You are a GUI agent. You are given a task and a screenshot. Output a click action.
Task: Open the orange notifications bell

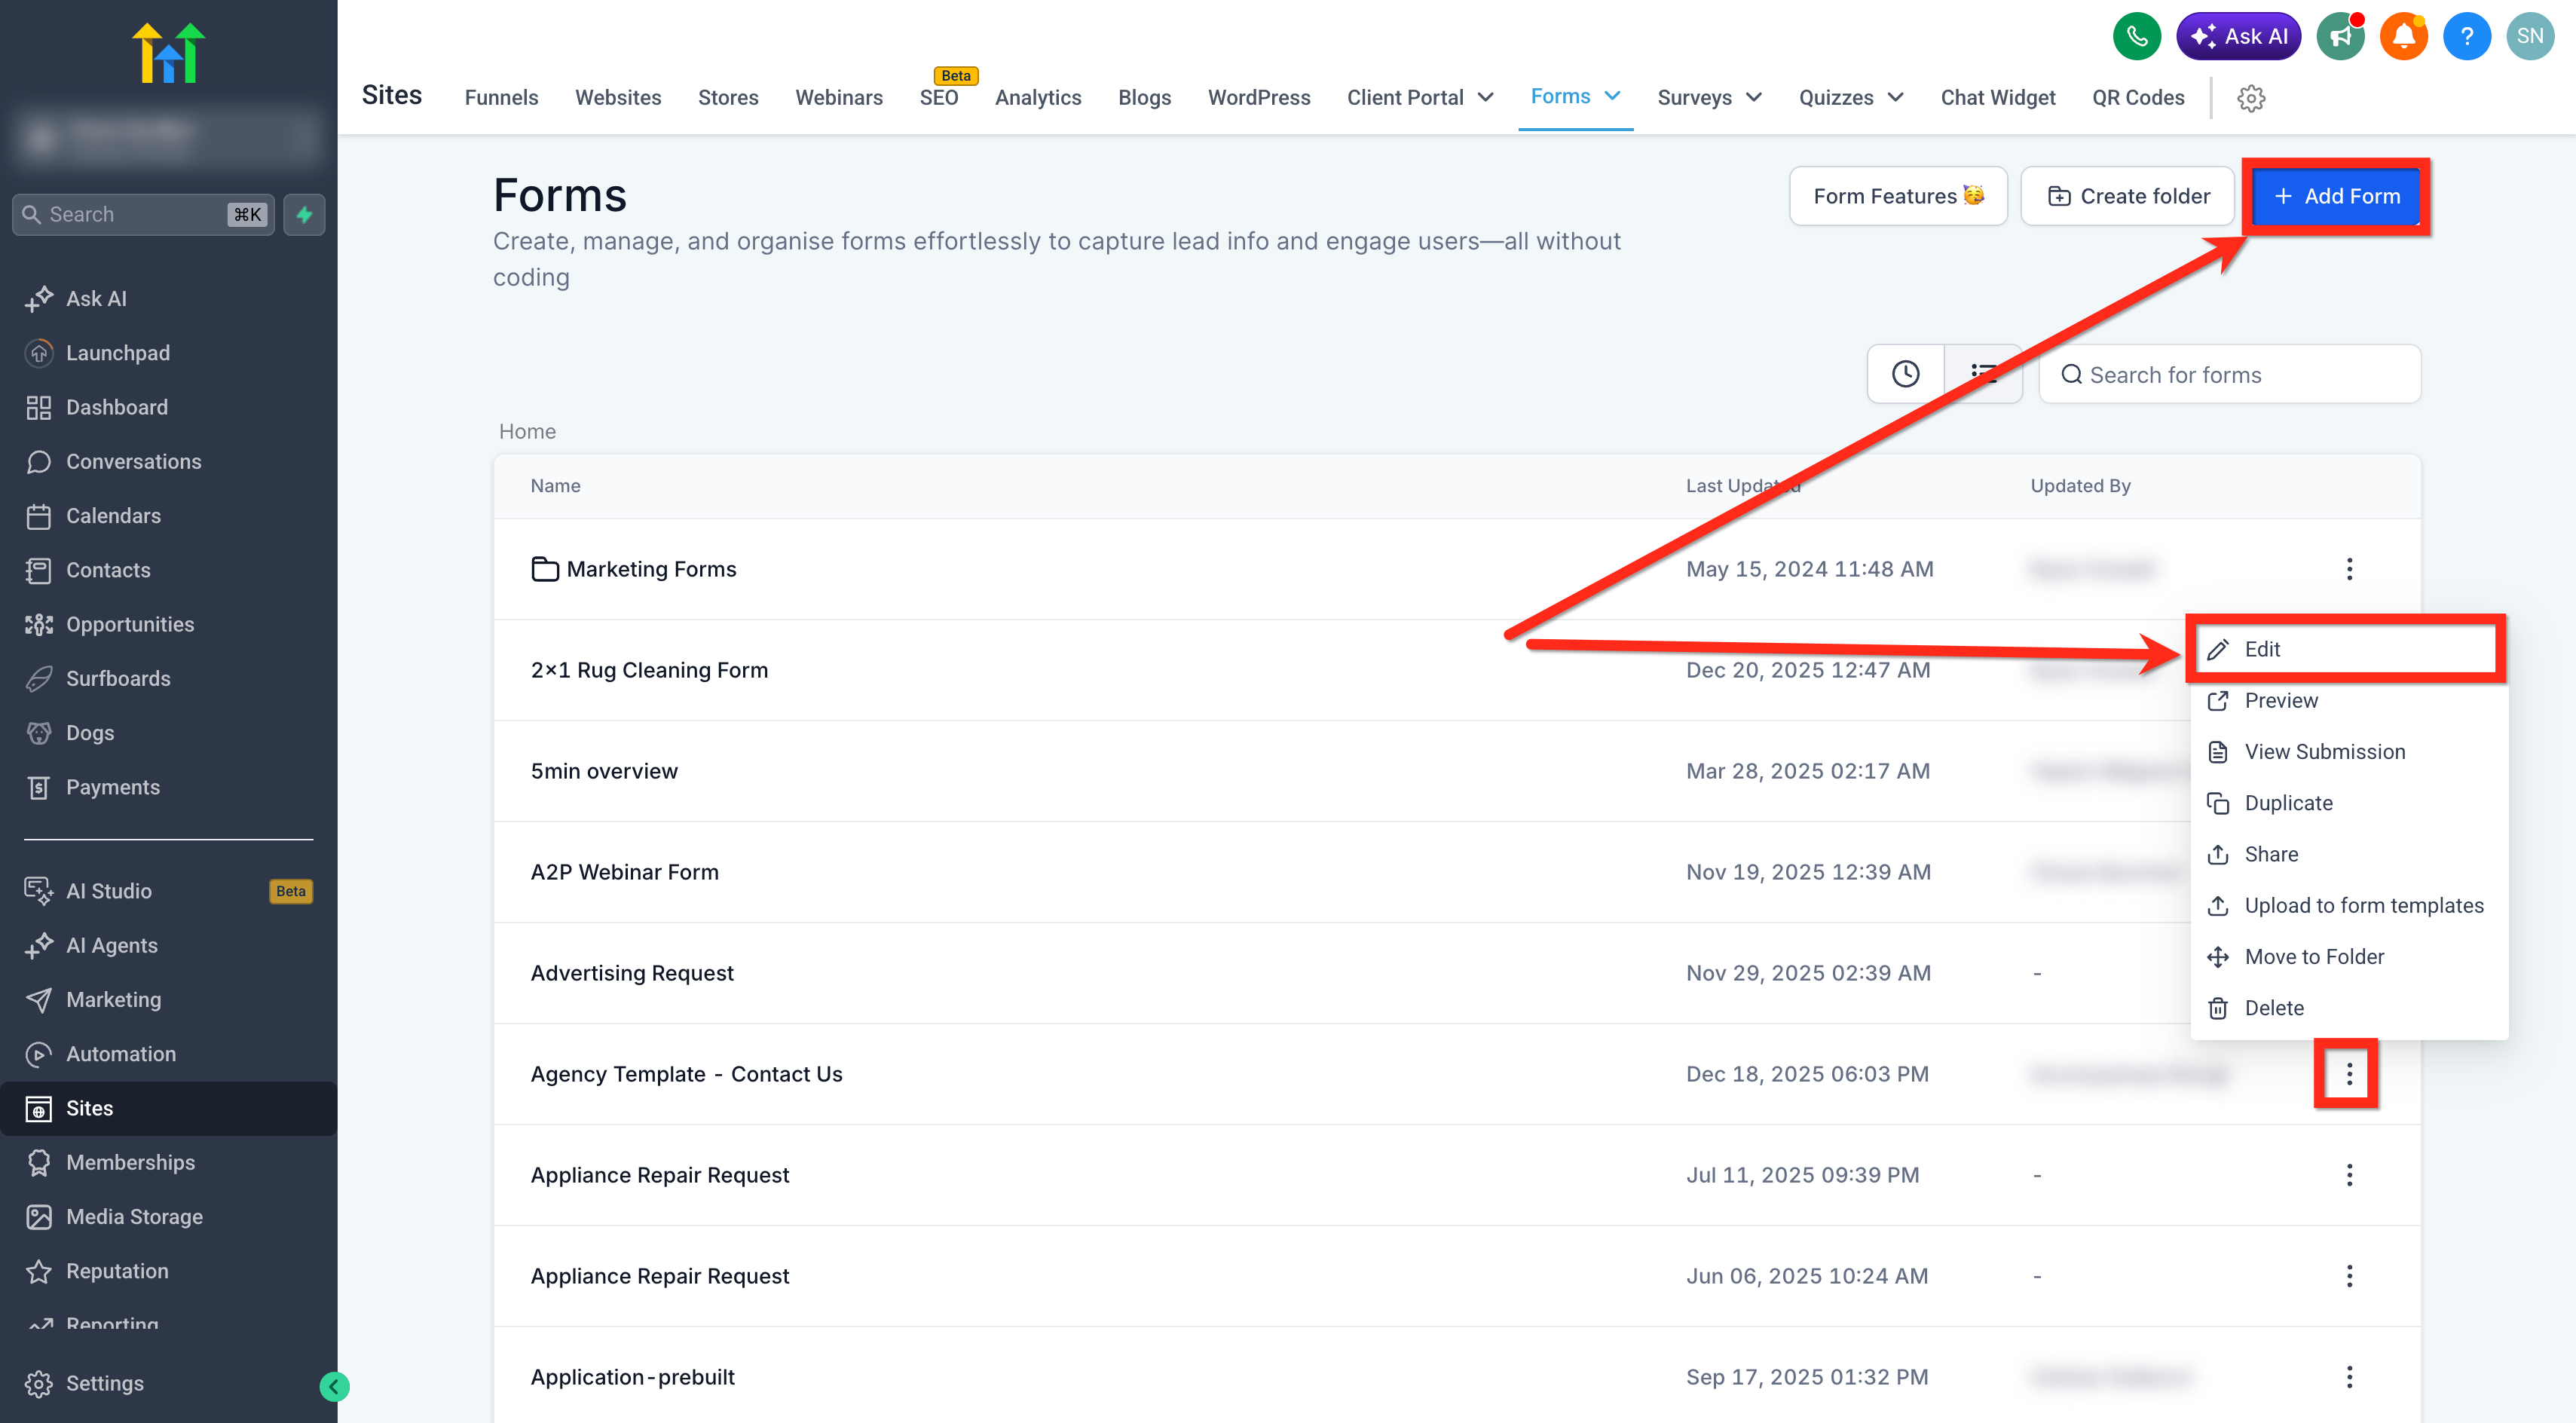(2403, 37)
